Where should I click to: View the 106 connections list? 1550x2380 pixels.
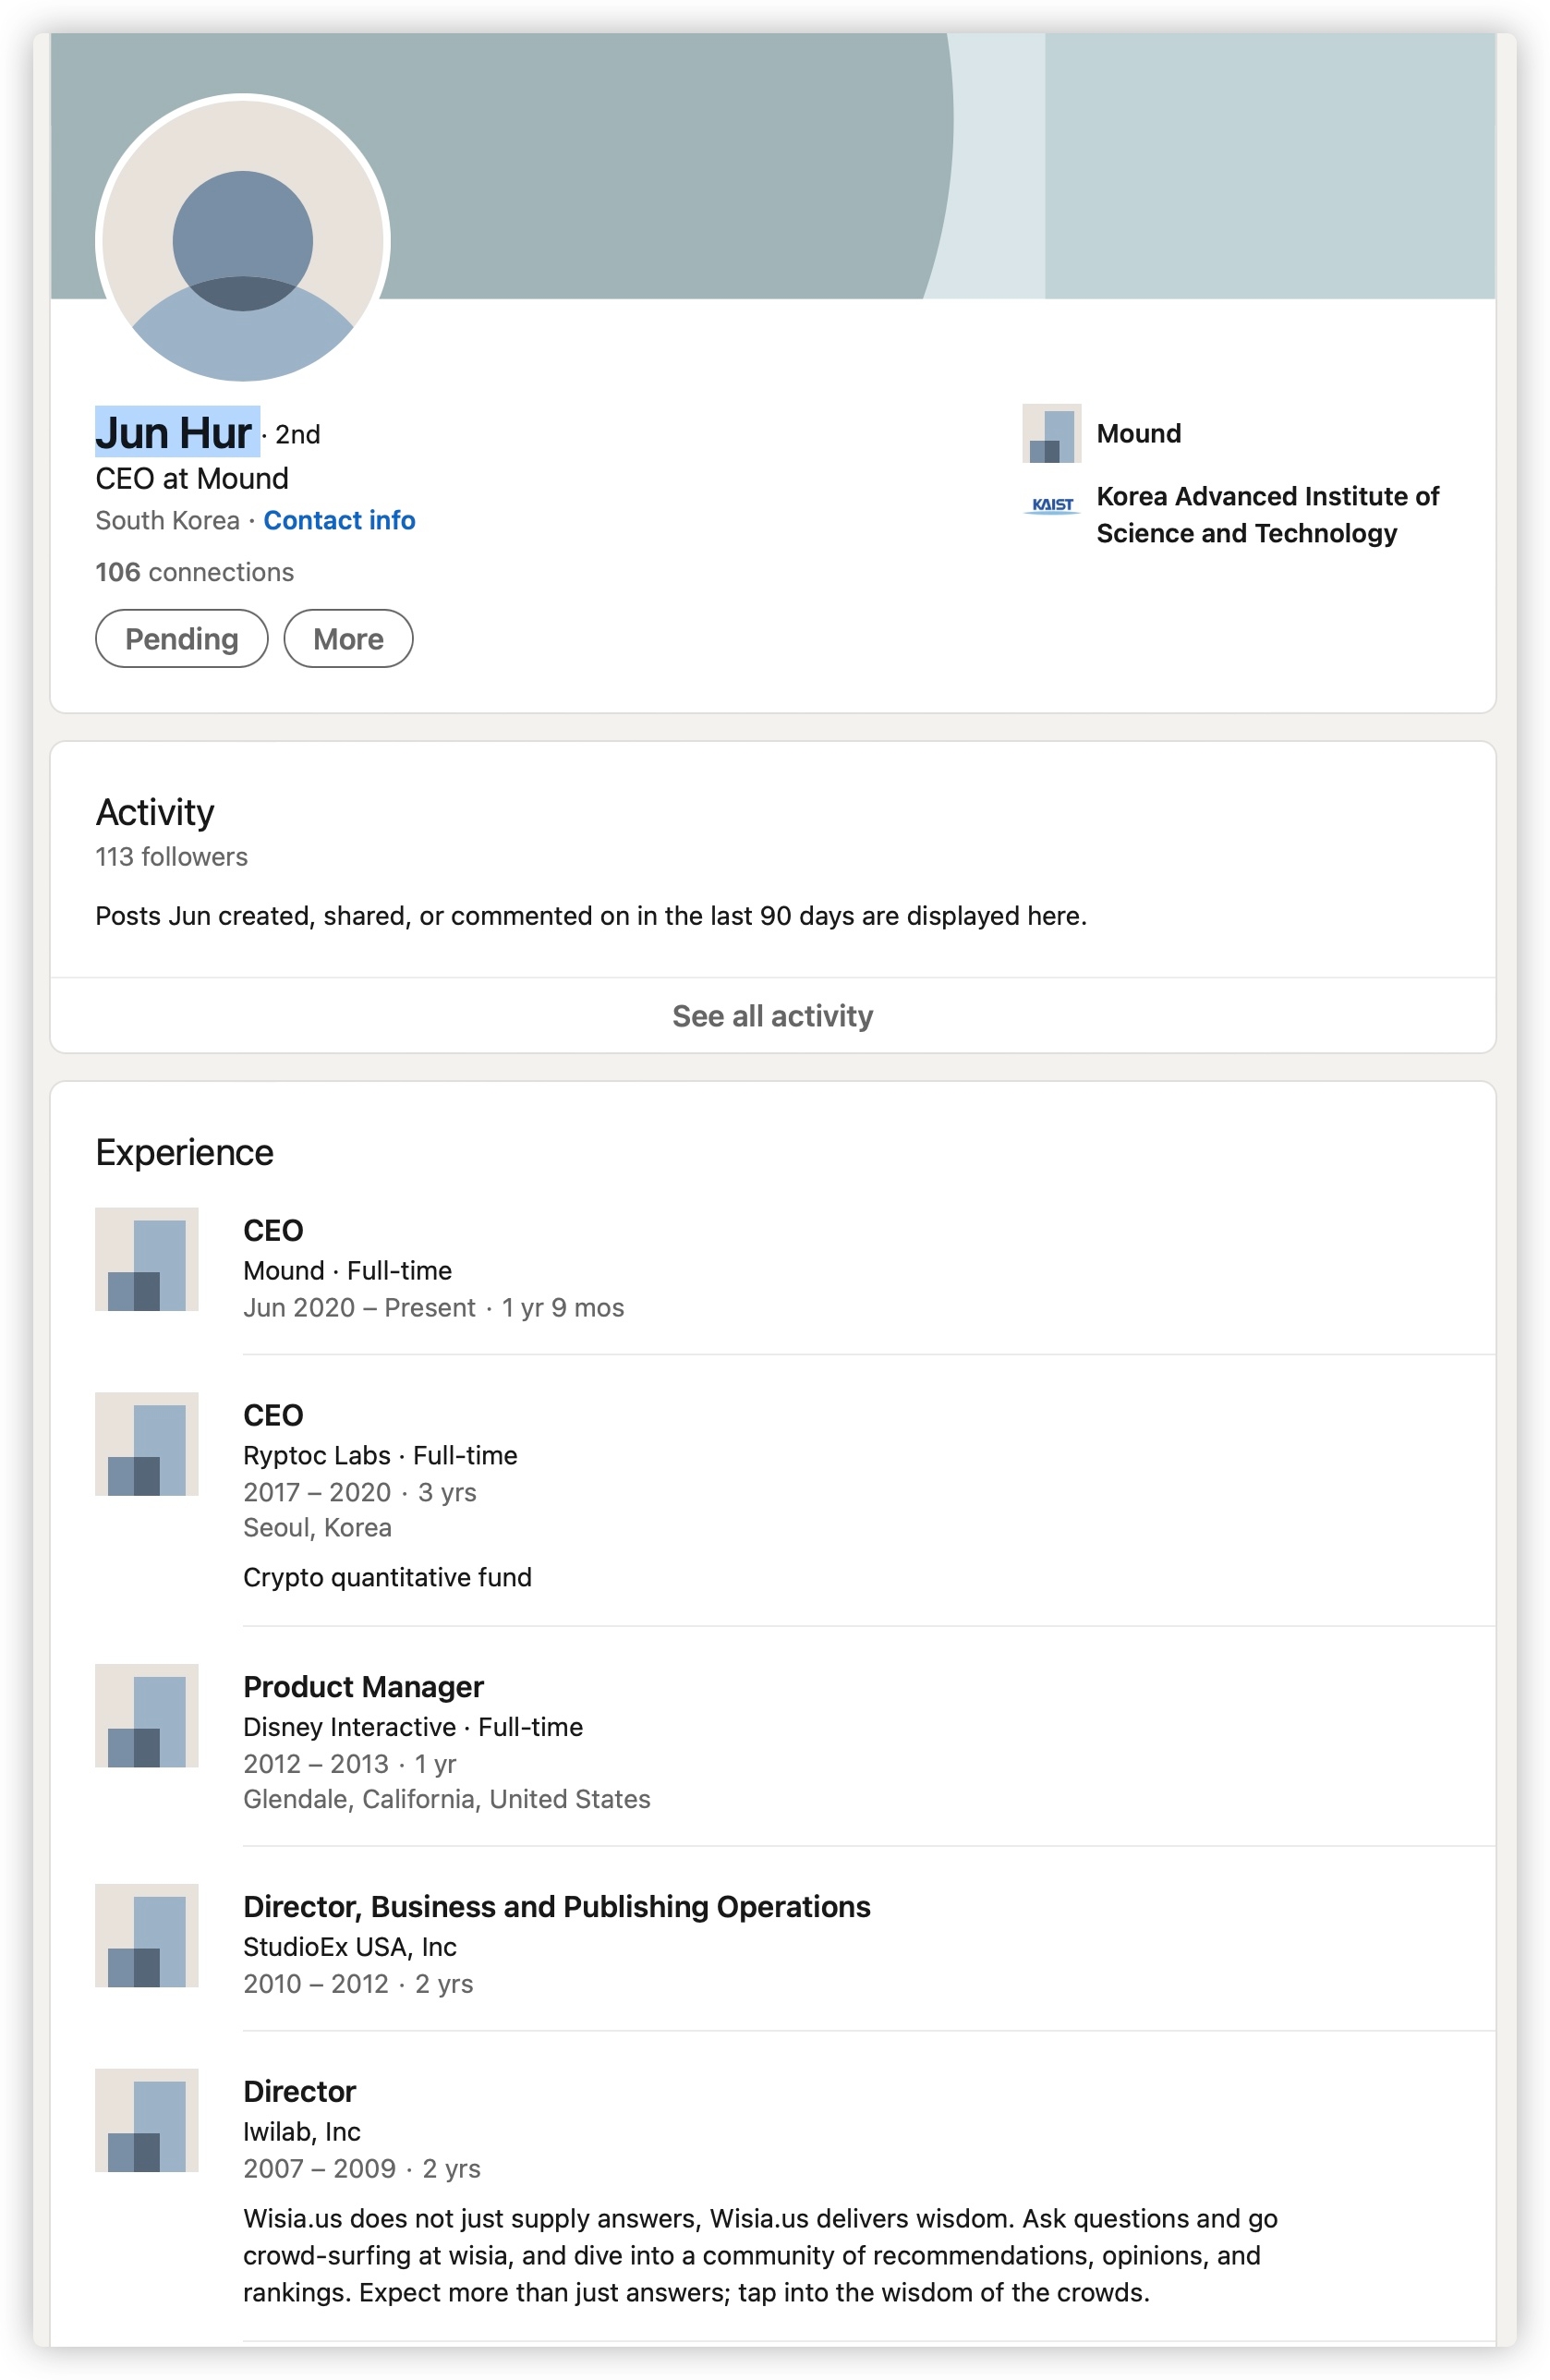click(x=193, y=571)
